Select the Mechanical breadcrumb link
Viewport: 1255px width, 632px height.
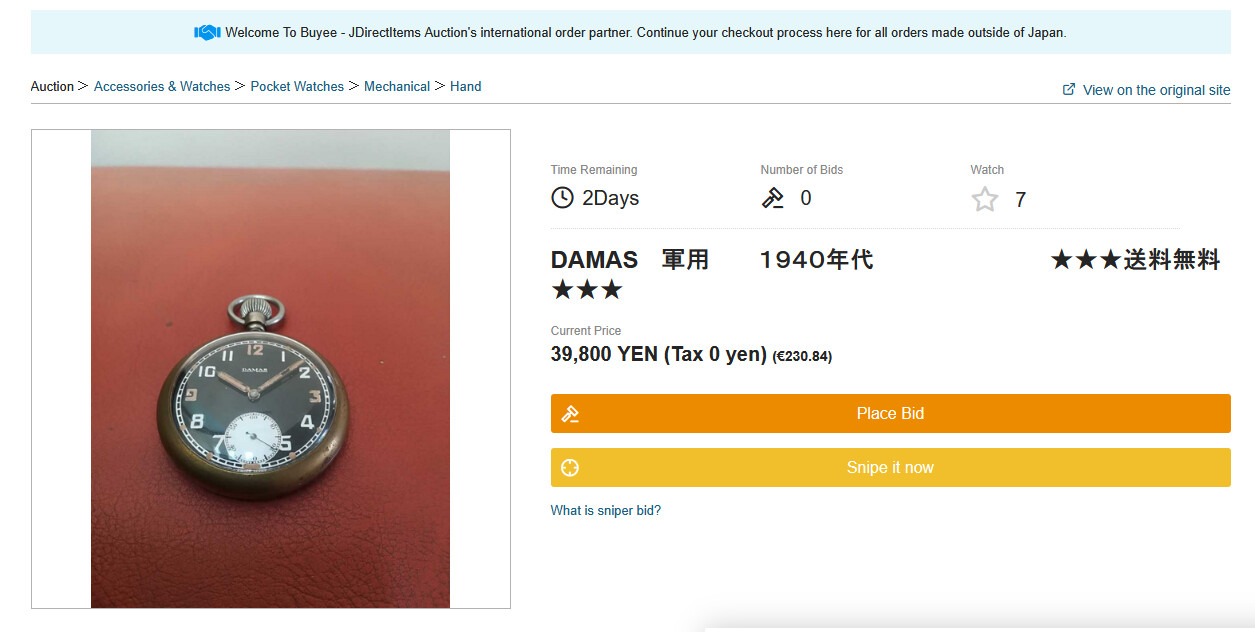397,87
